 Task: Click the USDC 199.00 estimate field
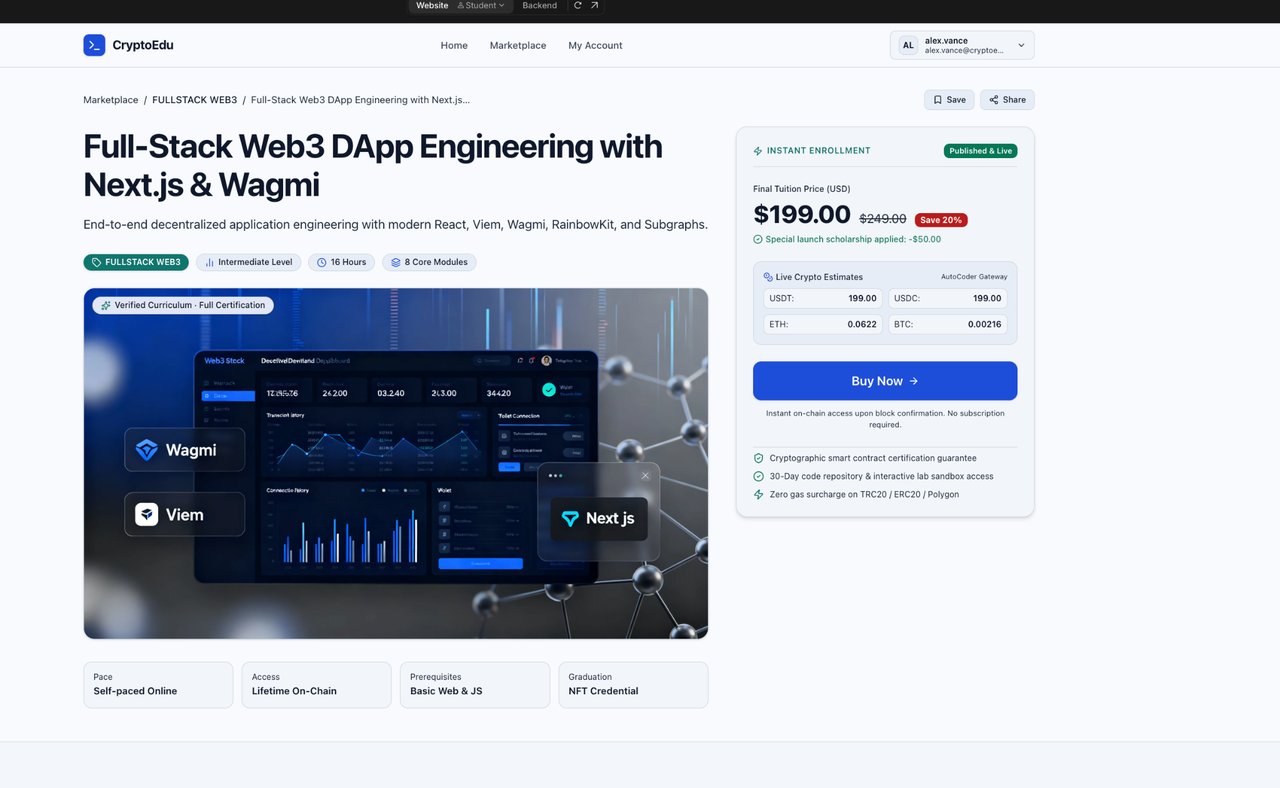pyautogui.click(x=947, y=298)
